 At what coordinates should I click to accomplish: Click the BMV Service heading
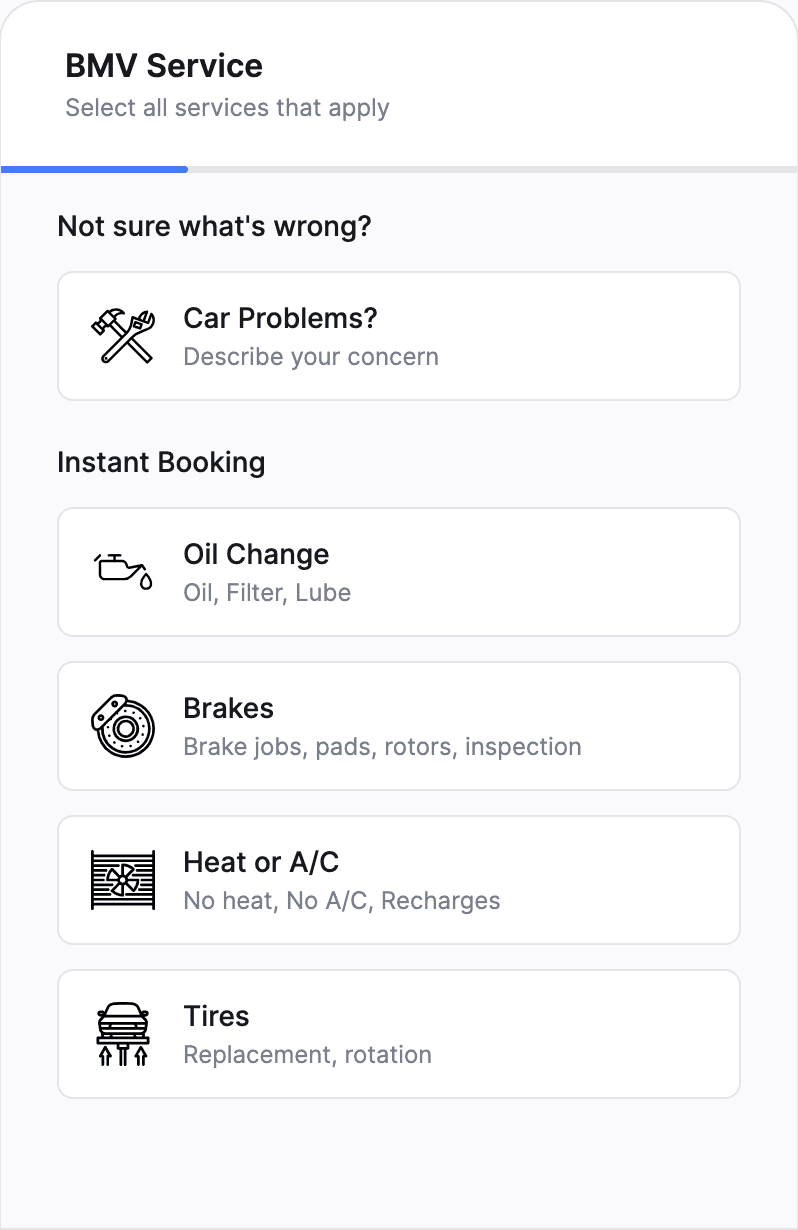164,66
